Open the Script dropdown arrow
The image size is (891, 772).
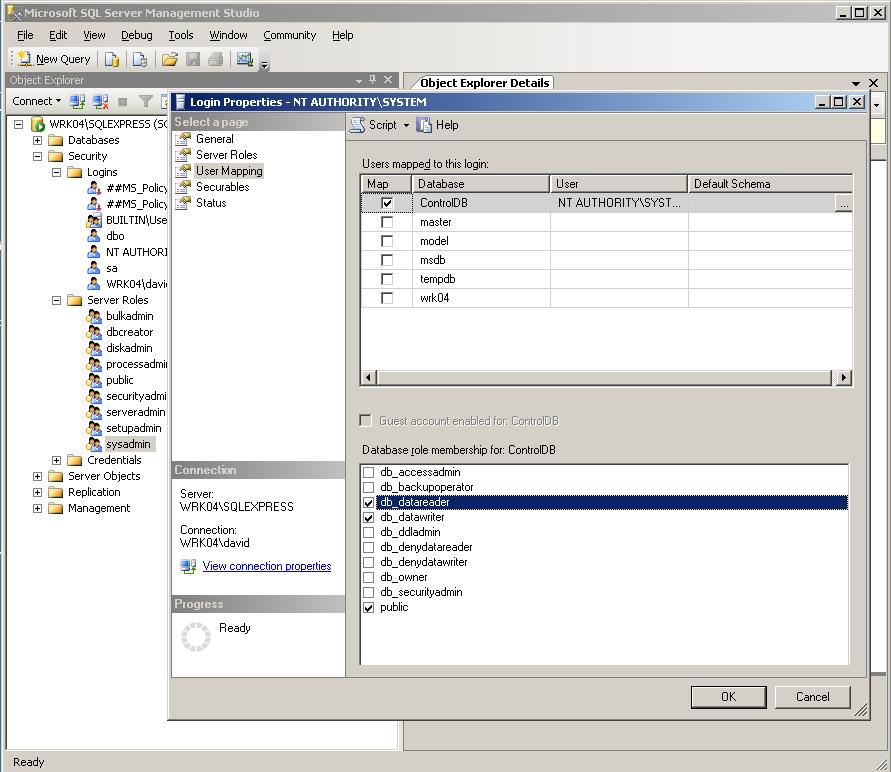pos(406,126)
